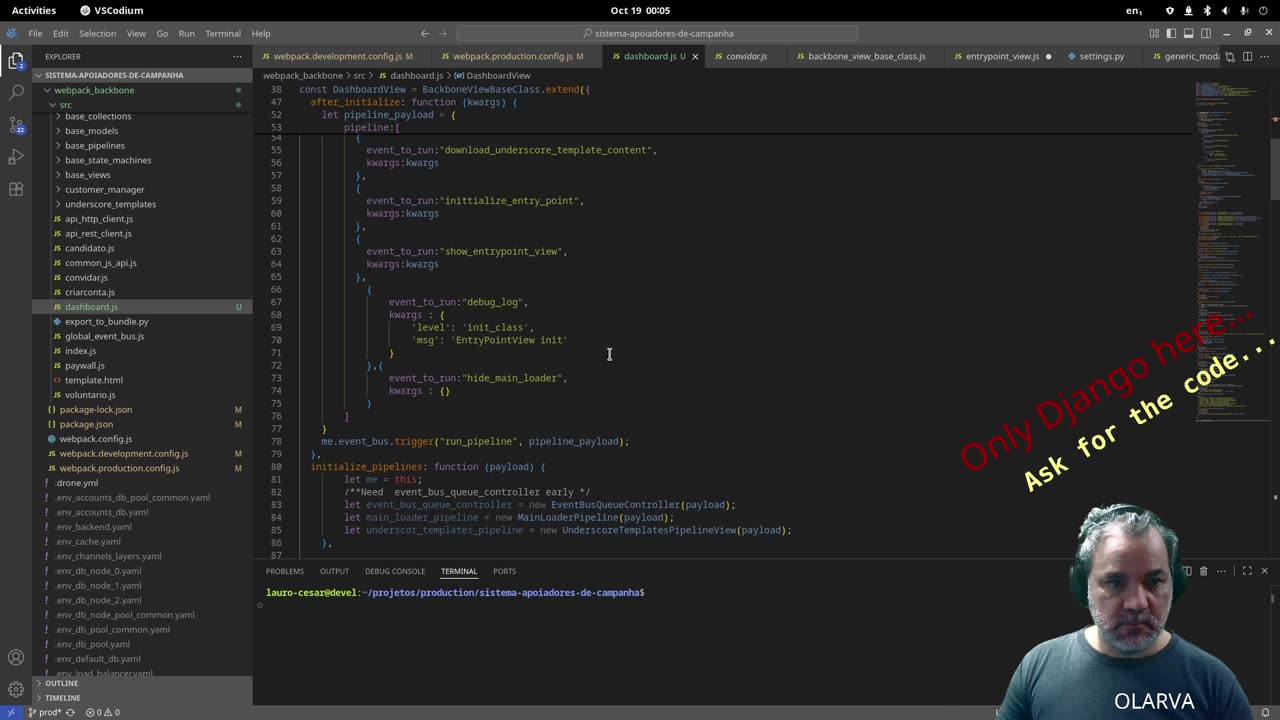Toggle the primary sidebar visibility
Viewport: 1280px width, 720px height.
coord(1171,34)
